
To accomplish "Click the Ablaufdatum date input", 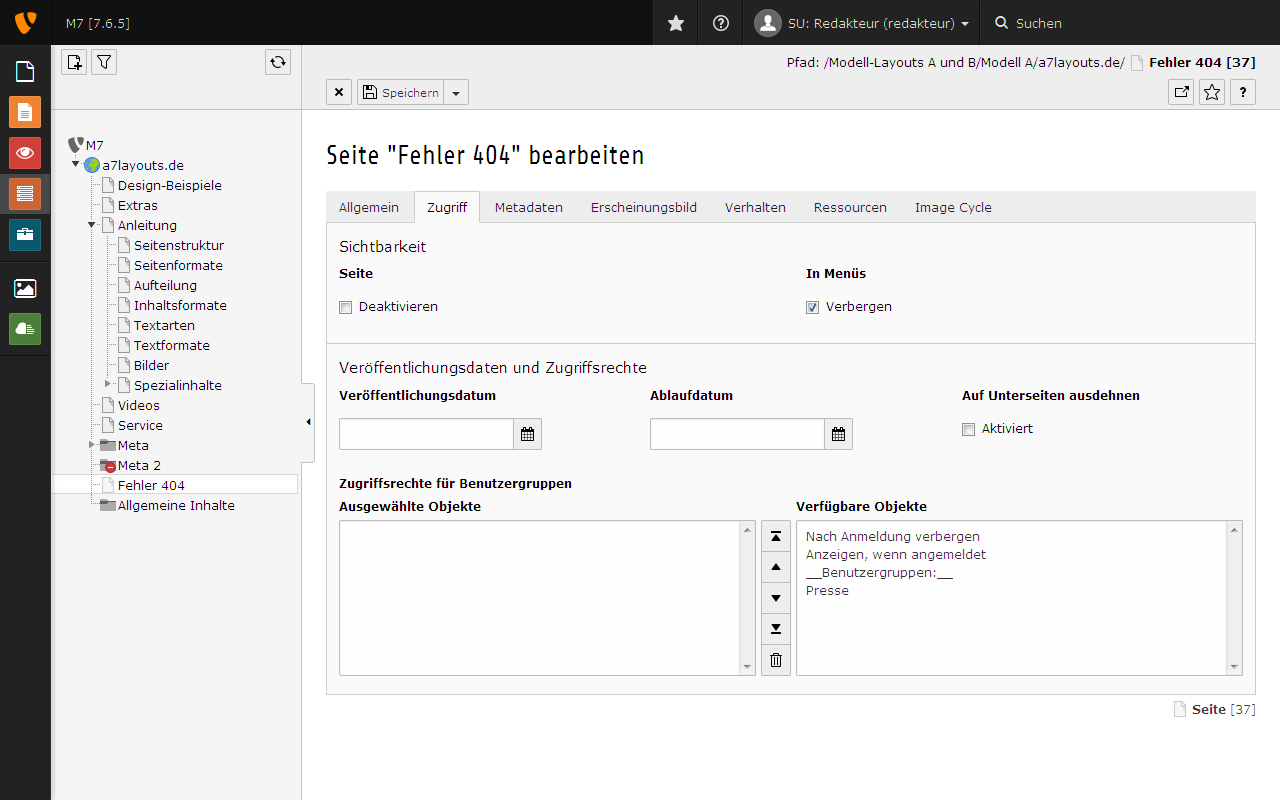I will [737, 434].
